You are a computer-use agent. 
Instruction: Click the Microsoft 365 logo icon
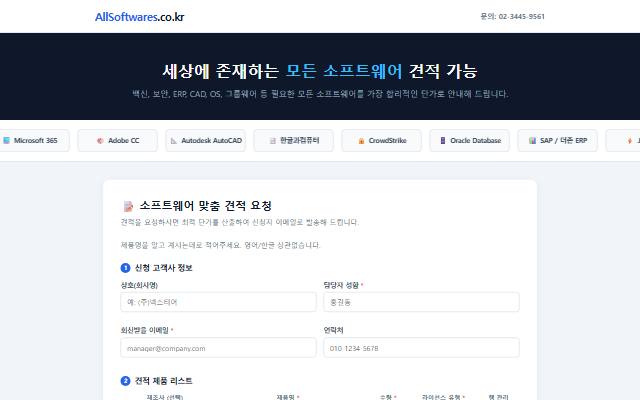pos(7,140)
